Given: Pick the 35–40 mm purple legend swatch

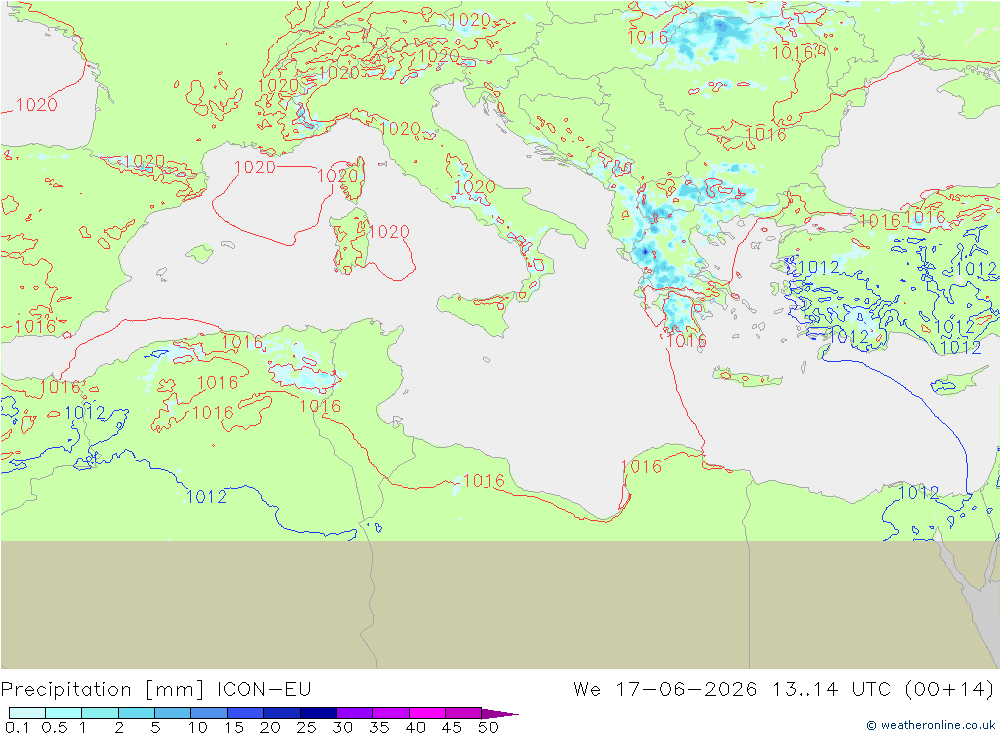Looking at the screenshot, I should tap(390, 713).
